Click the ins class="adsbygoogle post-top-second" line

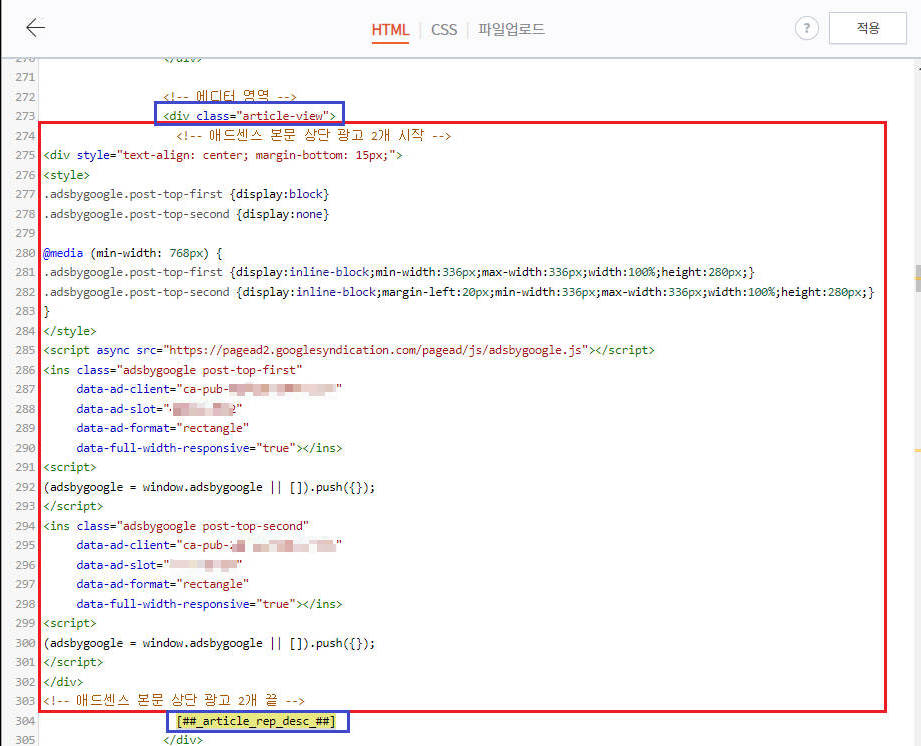(176, 526)
